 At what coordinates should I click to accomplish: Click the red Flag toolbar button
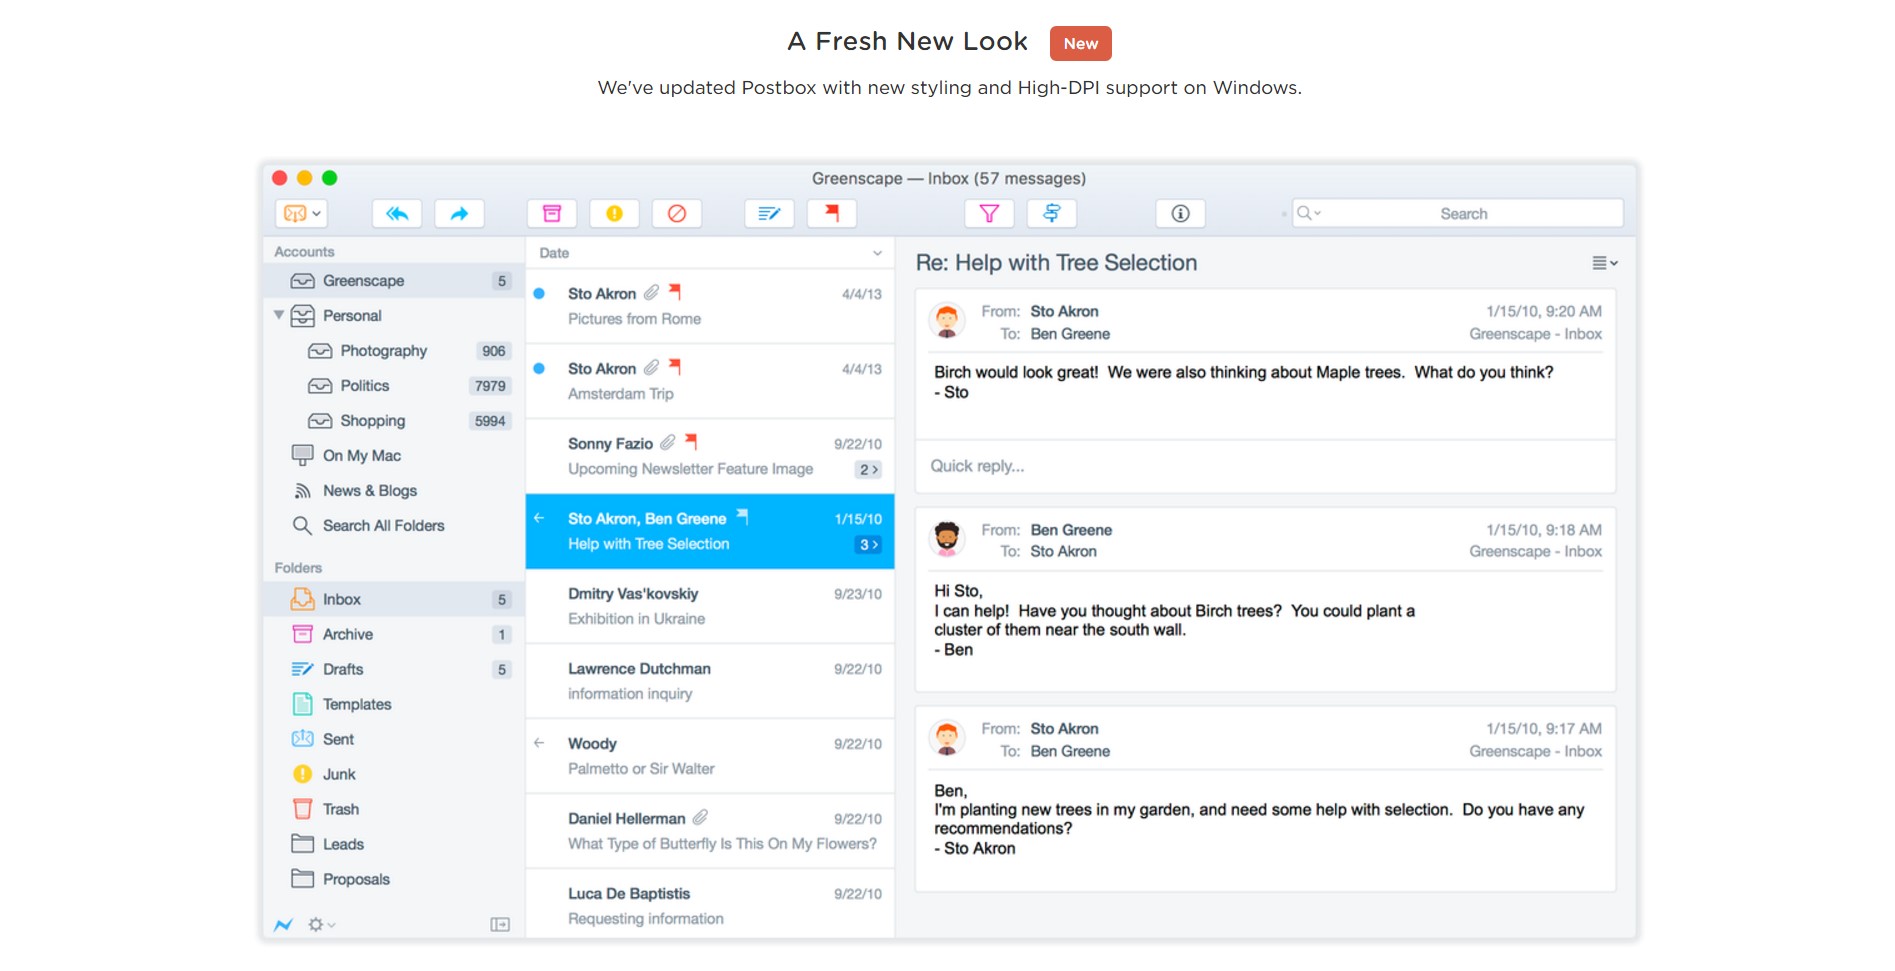point(832,213)
